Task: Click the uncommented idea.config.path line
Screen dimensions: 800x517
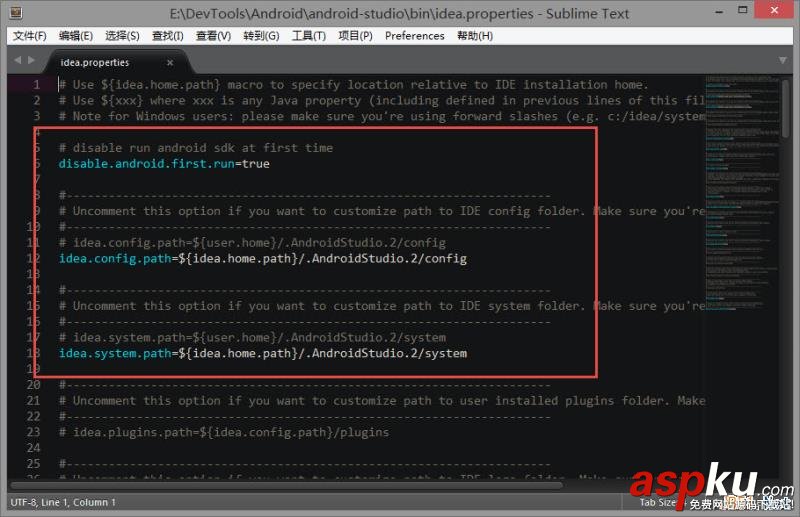Action: pos(263,259)
